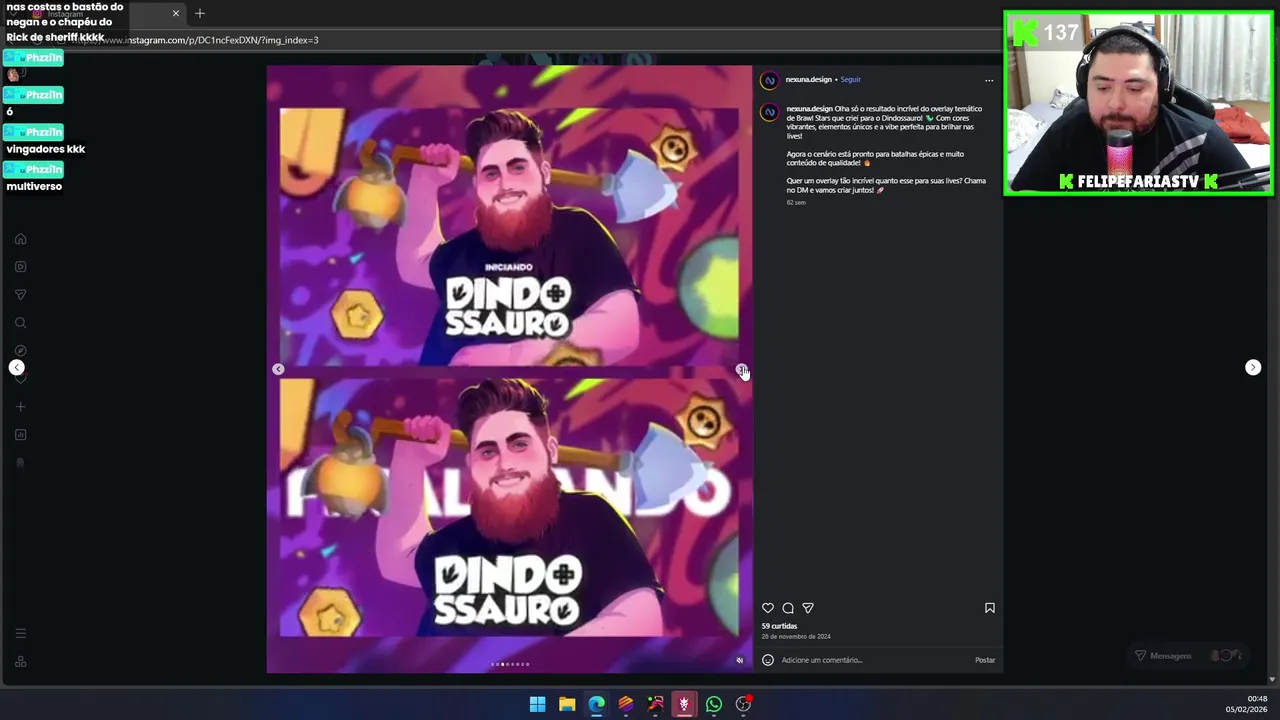
Task: Click the carousel pagination dots
Action: (510, 664)
